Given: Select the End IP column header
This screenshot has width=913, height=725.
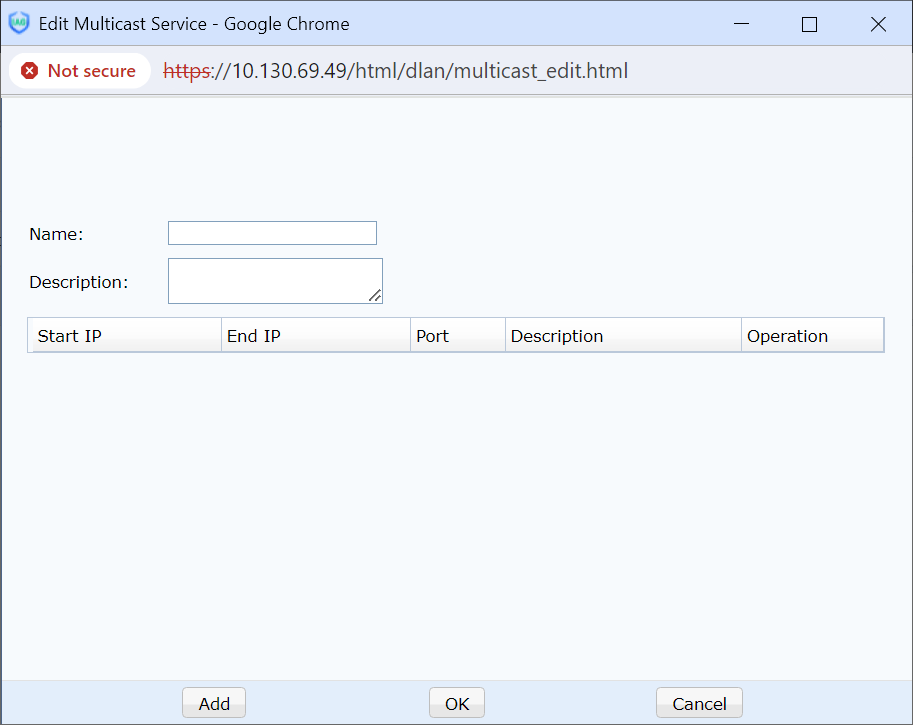Looking at the screenshot, I should coord(315,336).
